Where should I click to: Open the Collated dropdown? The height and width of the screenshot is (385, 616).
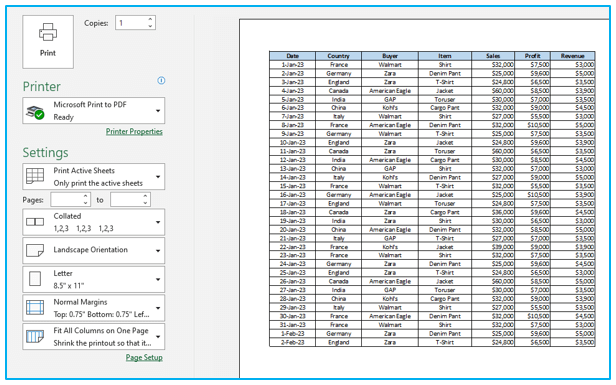[x=94, y=222]
